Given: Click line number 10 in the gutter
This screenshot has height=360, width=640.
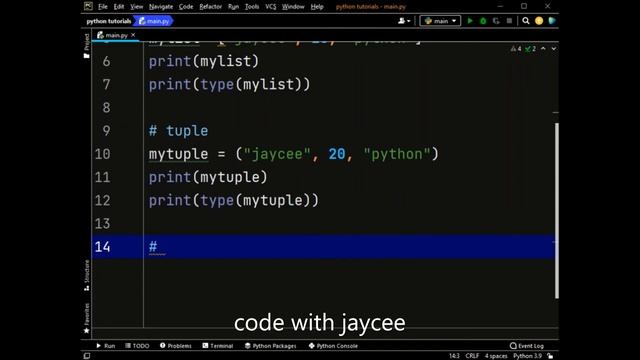Looking at the screenshot, I should pos(102,154).
